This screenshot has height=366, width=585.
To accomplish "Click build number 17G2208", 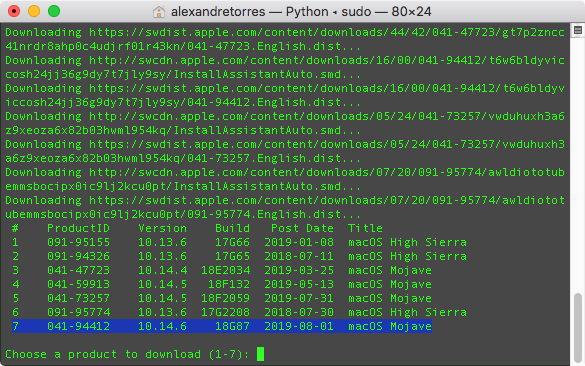I will pos(225,312).
